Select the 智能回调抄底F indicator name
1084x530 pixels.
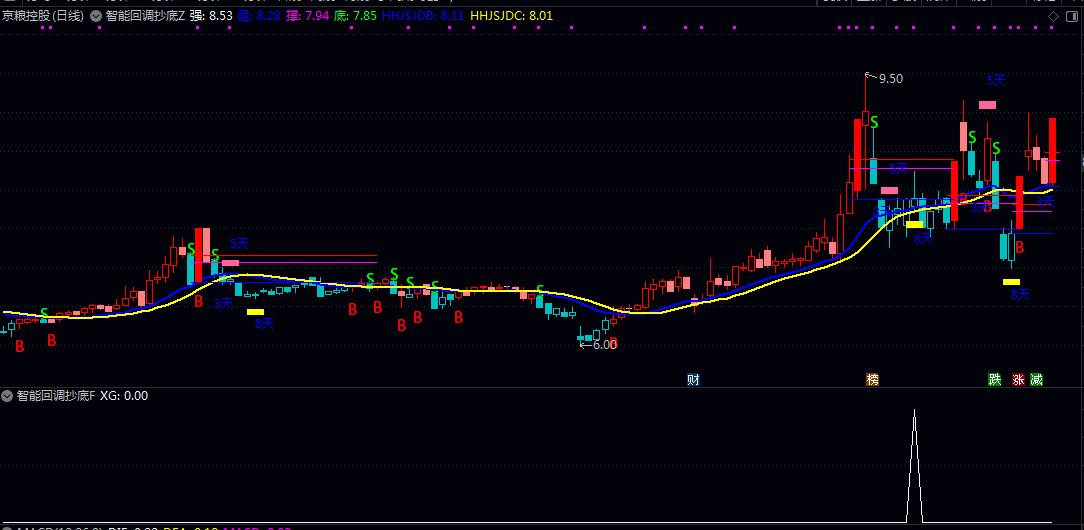[x=56, y=396]
